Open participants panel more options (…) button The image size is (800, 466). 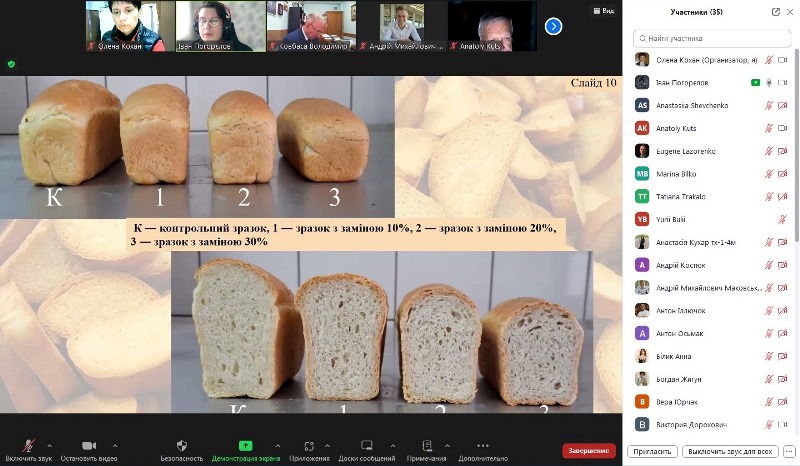click(x=789, y=452)
